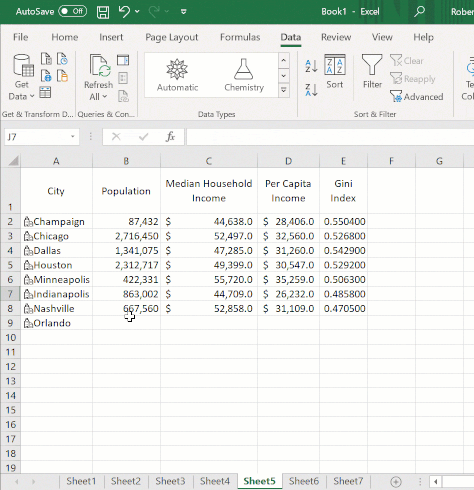Click the Search magnifier icon
This screenshot has width=474, height=490.
419,12
